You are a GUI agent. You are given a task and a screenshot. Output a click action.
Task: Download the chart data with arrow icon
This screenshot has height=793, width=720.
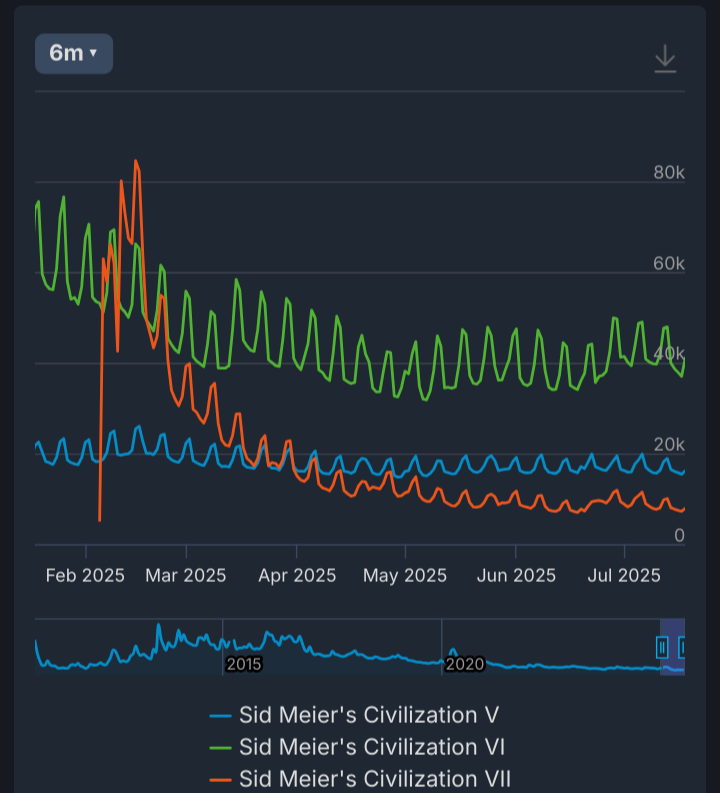point(665,59)
